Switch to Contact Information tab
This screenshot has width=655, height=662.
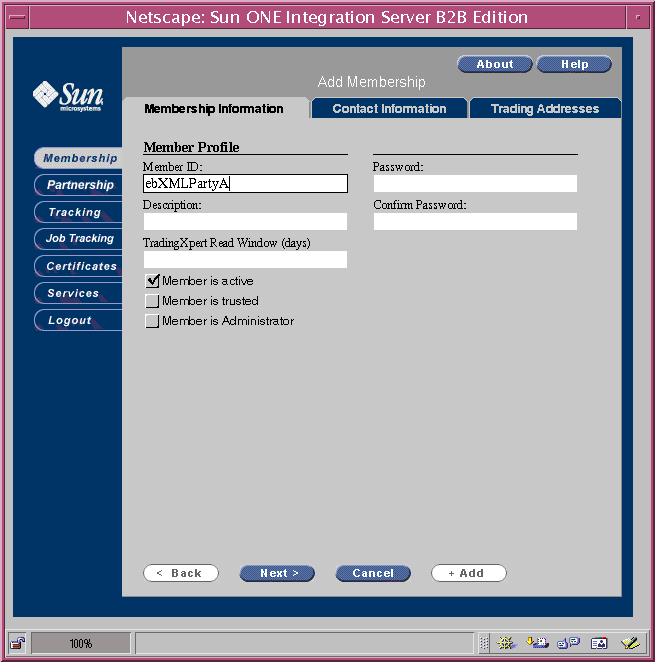tap(389, 109)
